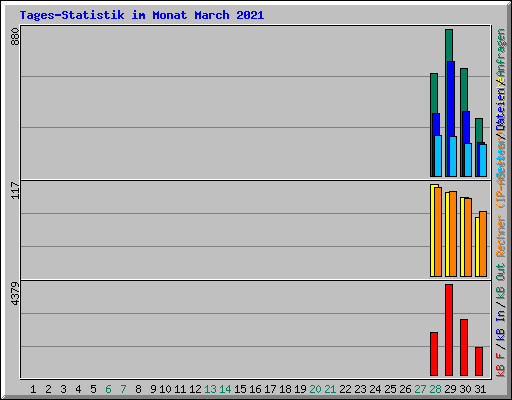
Task: Click the yellow bar for day 28
Action: [433, 230]
